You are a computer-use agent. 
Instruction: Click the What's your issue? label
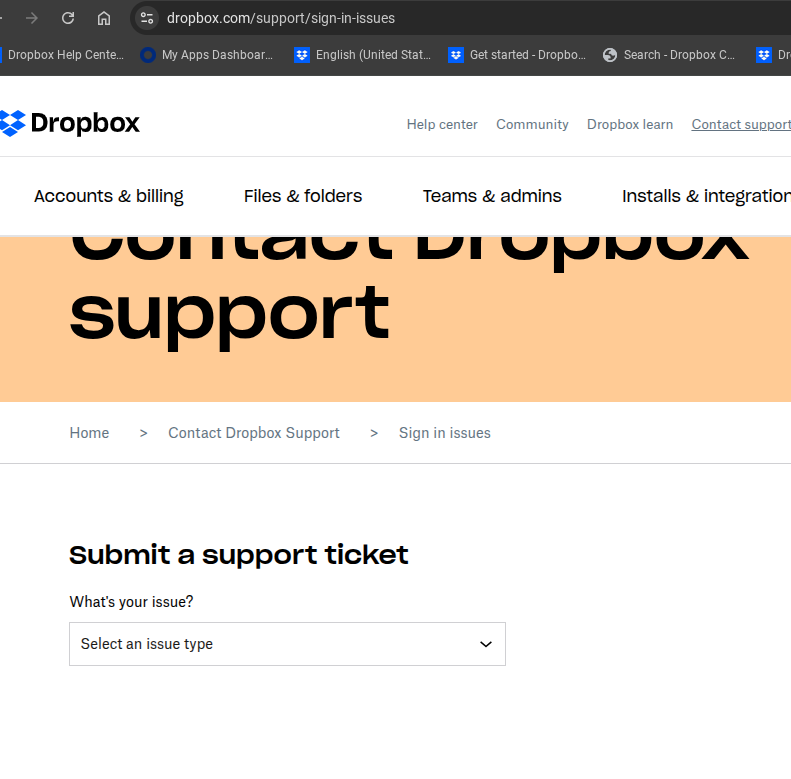(131, 602)
